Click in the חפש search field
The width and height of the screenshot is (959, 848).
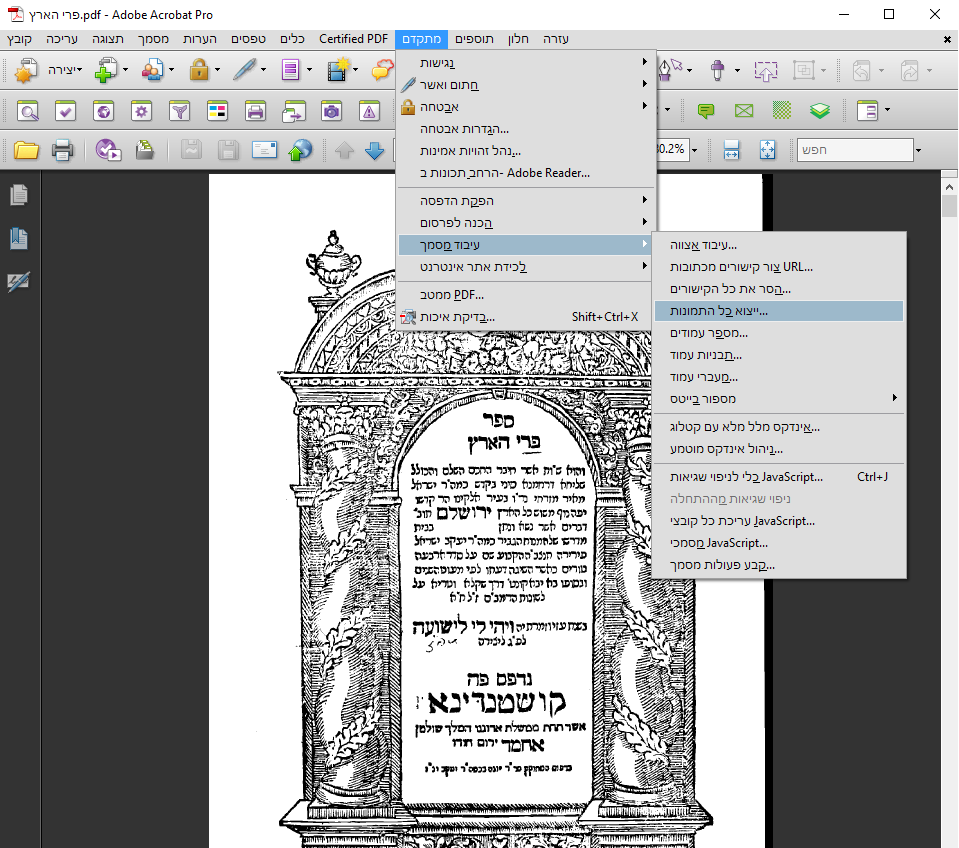(x=853, y=150)
